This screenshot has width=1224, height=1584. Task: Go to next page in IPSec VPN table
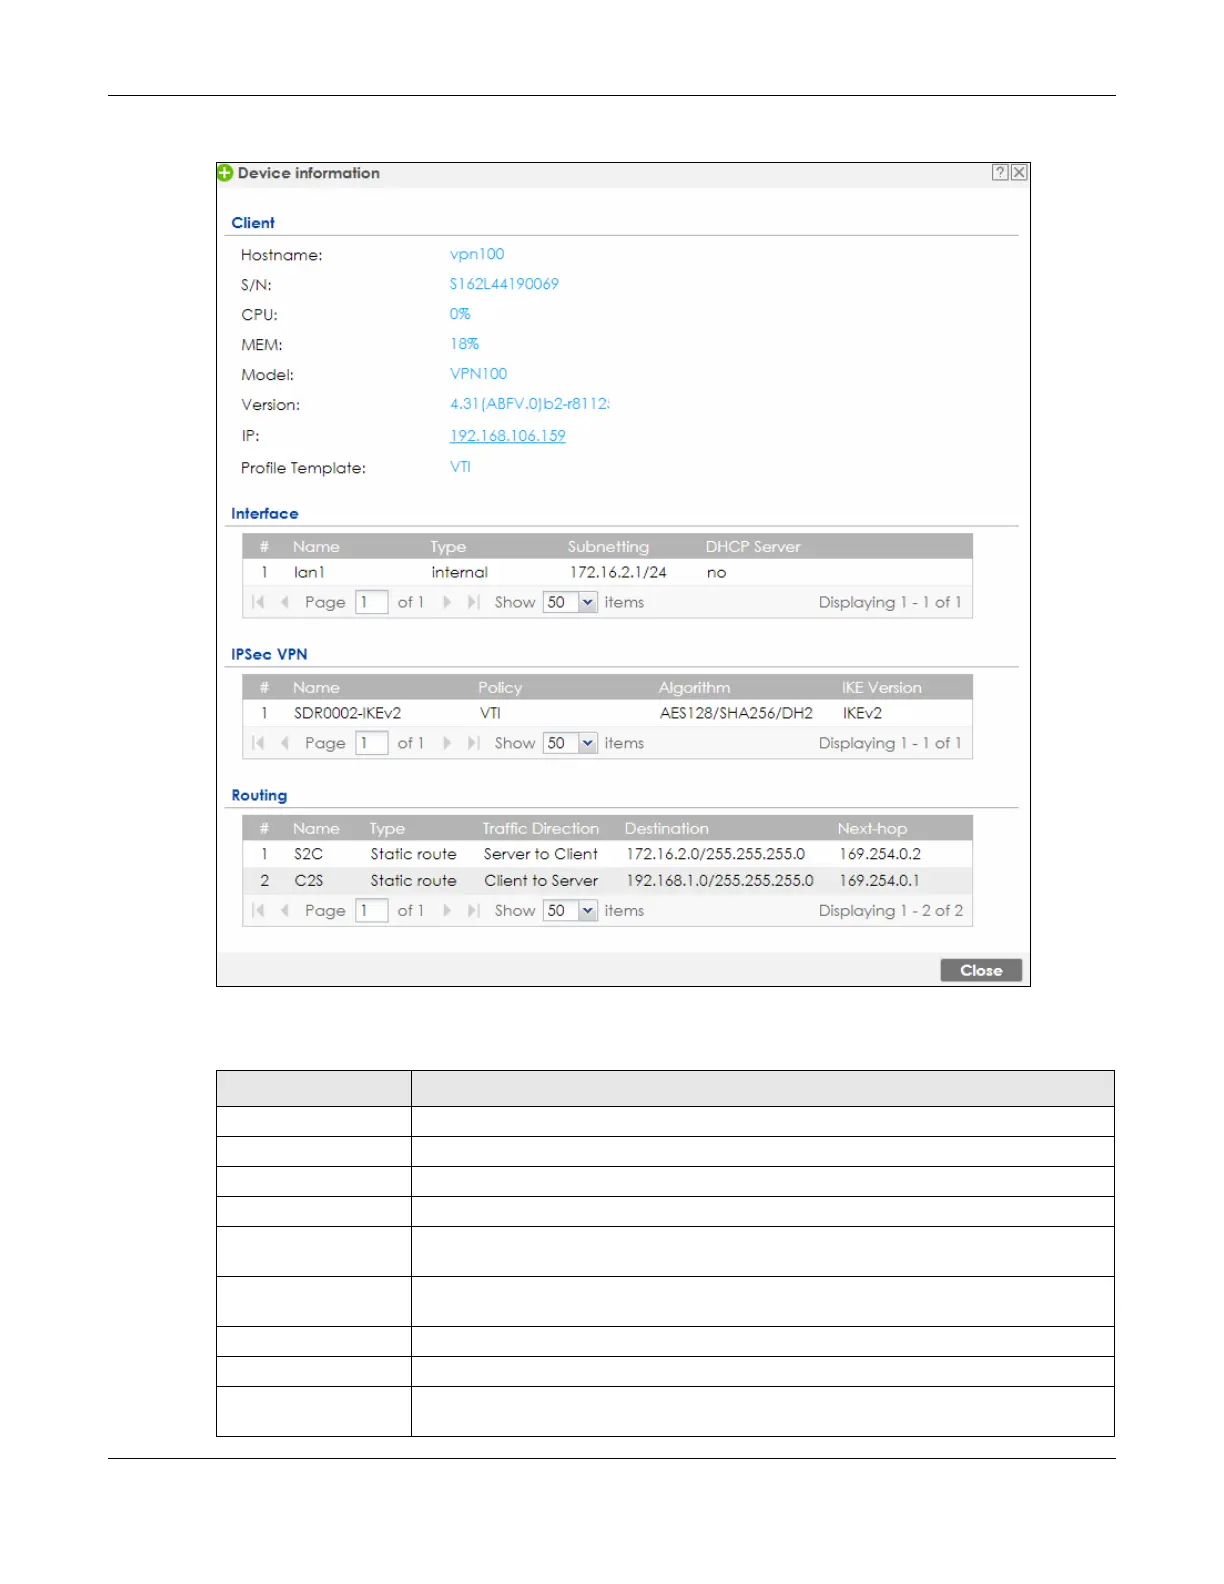pyautogui.click(x=447, y=743)
